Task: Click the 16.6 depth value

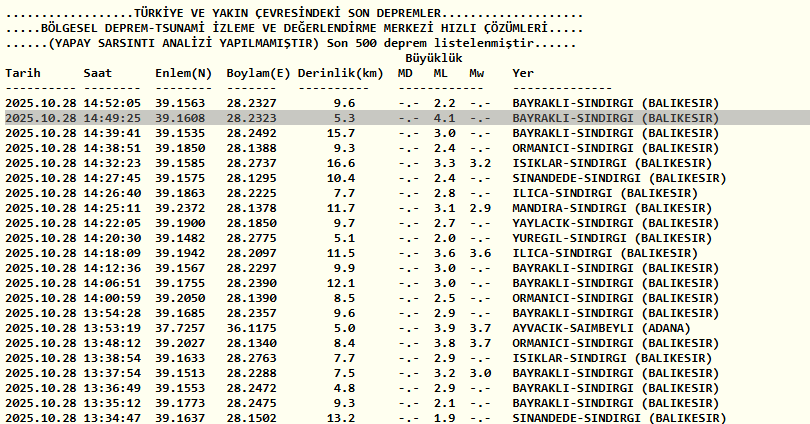Action: click(x=341, y=164)
